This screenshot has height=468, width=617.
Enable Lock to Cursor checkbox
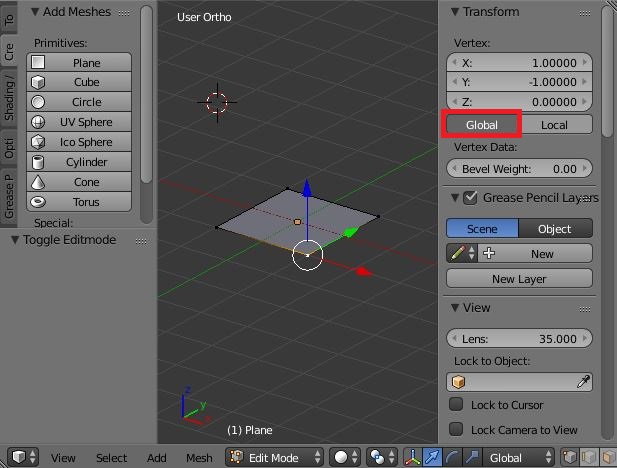(456, 404)
